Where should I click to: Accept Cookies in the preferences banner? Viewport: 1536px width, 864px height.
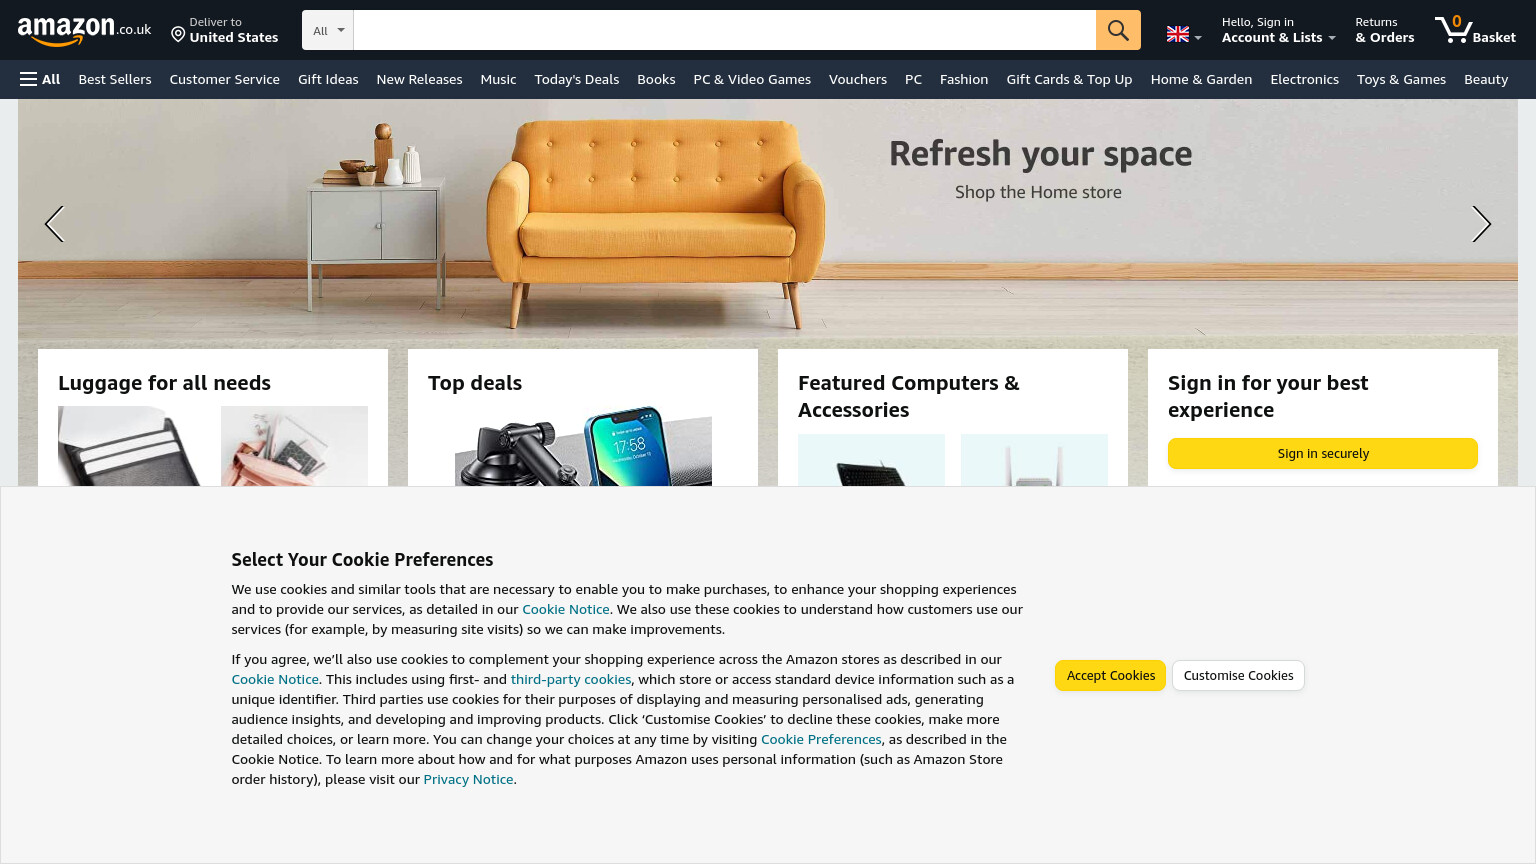pyautogui.click(x=1110, y=676)
